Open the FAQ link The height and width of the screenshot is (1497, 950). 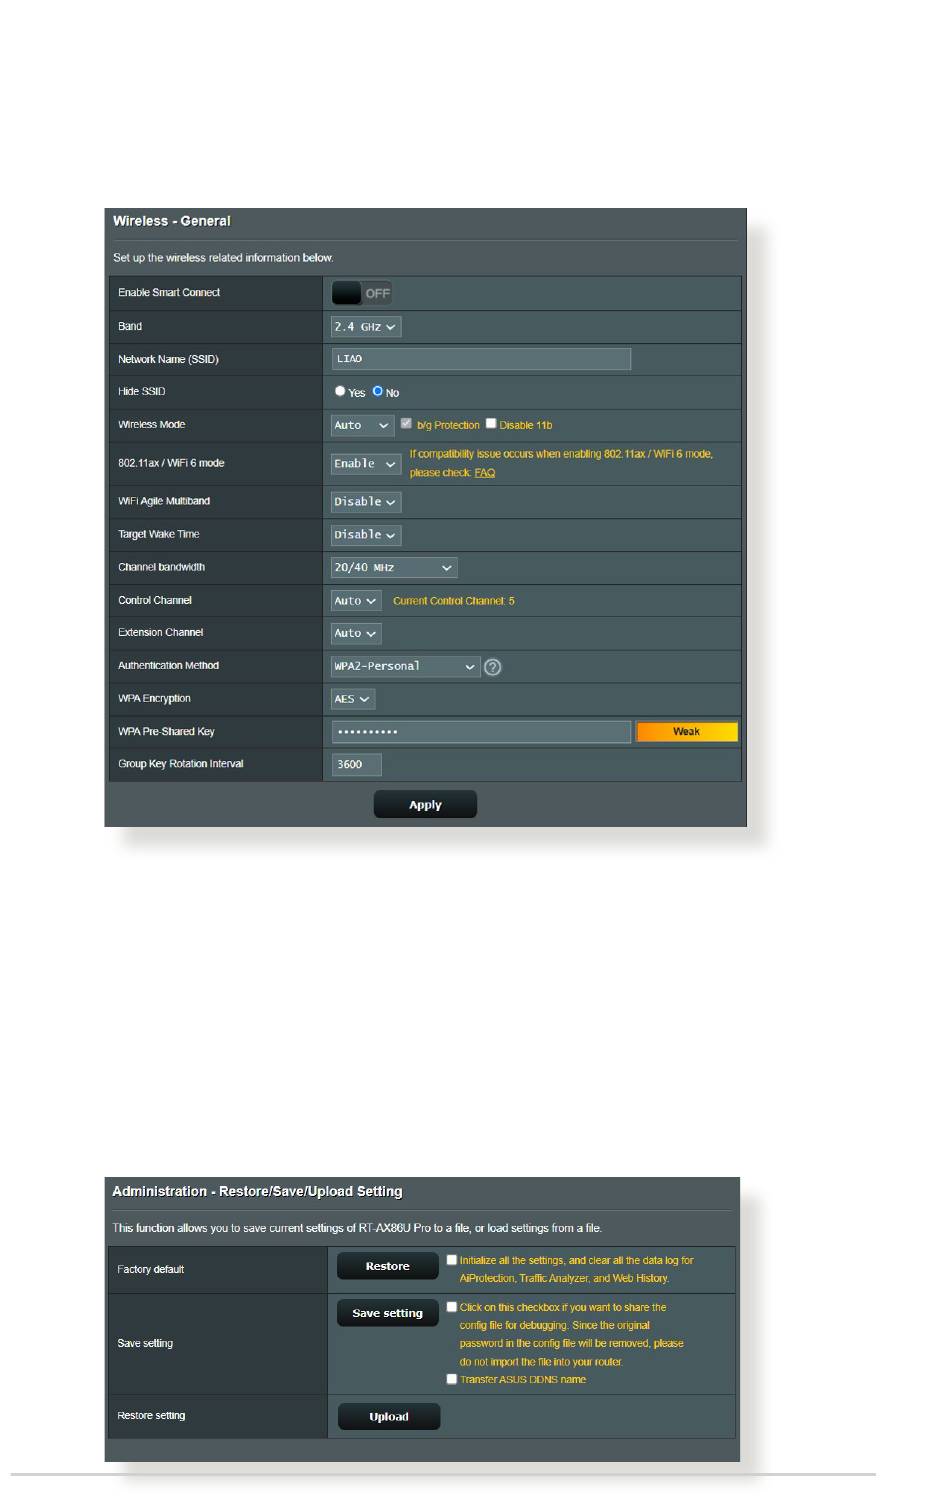point(485,473)
